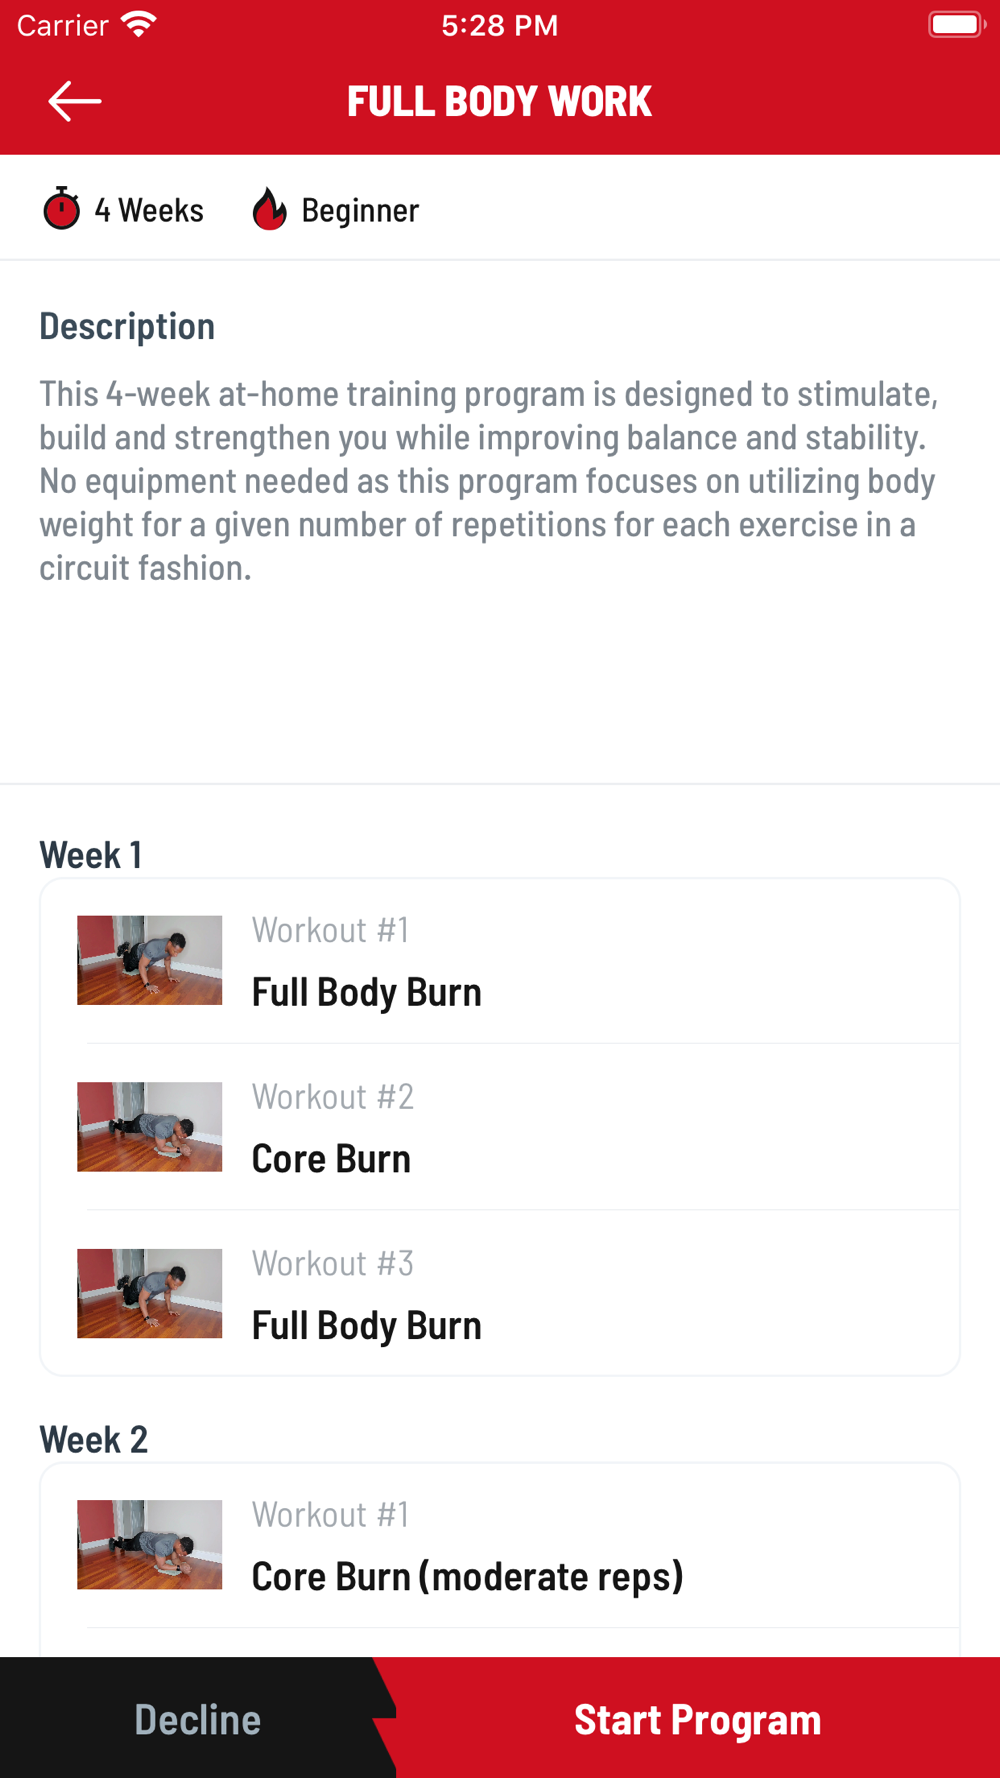This screenshot has height=1778, width=1000.
Task: Click the FULL BODY WORK header title
Action: pos(499,101)
